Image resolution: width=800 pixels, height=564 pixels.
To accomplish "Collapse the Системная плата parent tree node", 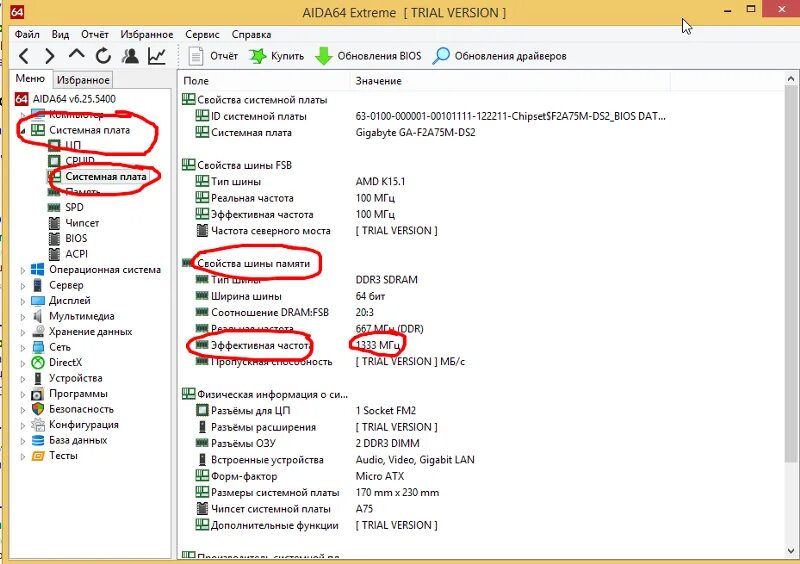I will click(x=22, y=131).
